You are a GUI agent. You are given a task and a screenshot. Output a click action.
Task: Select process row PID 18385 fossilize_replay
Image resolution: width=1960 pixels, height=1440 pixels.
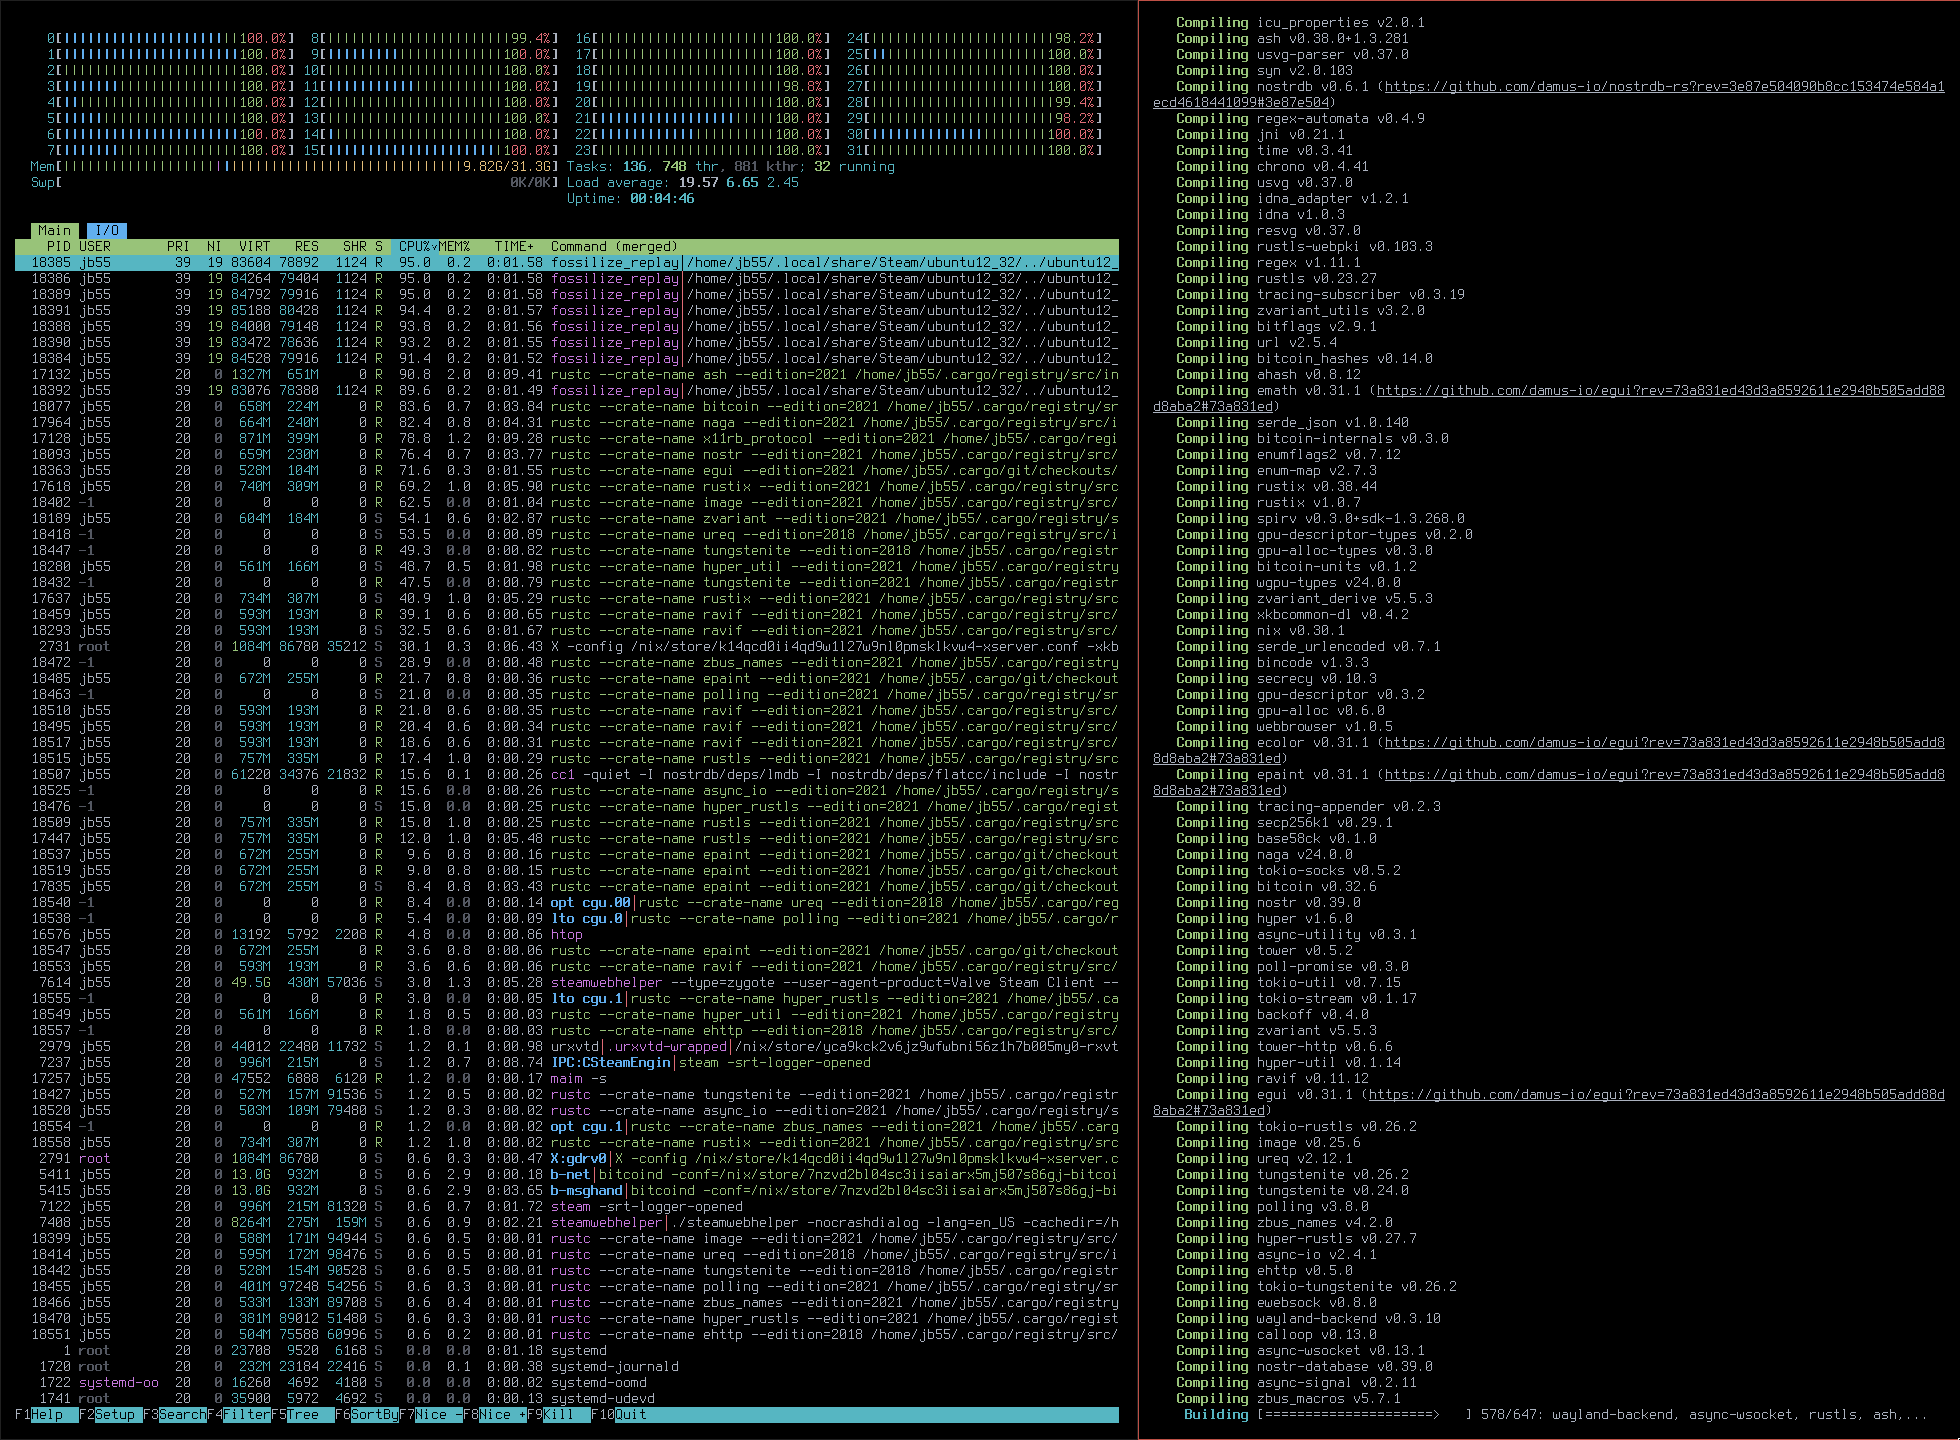(567, 262)
